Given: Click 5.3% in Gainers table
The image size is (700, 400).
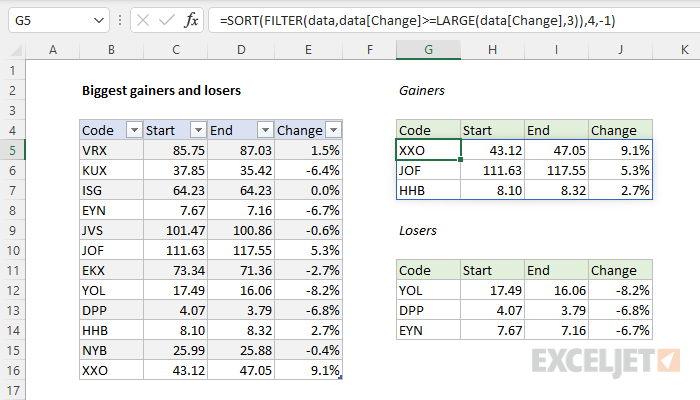Looking at the screenshot, I should click(x=621, y=171).
